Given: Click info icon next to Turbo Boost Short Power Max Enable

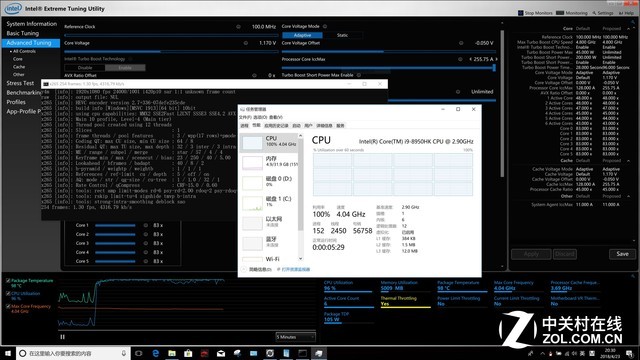Looking at the screenshot, I should click(359, 75).
